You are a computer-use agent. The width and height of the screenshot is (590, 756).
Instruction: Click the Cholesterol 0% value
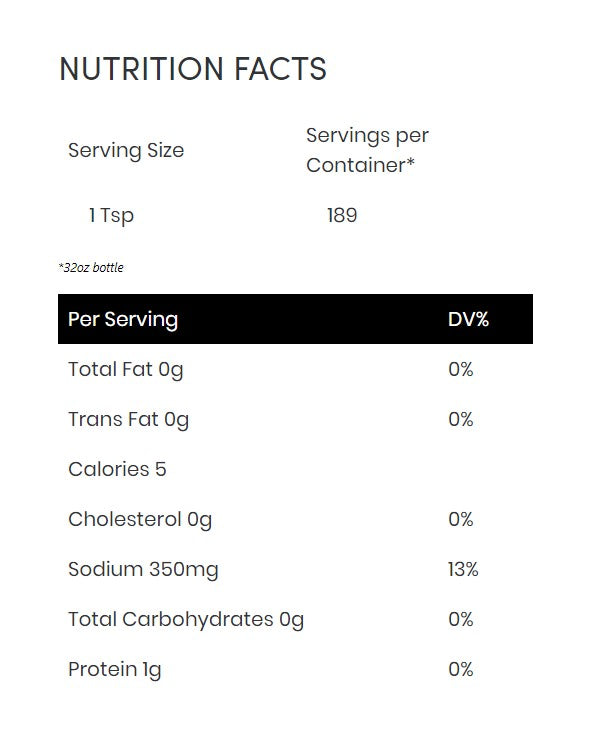pos(460,519)
